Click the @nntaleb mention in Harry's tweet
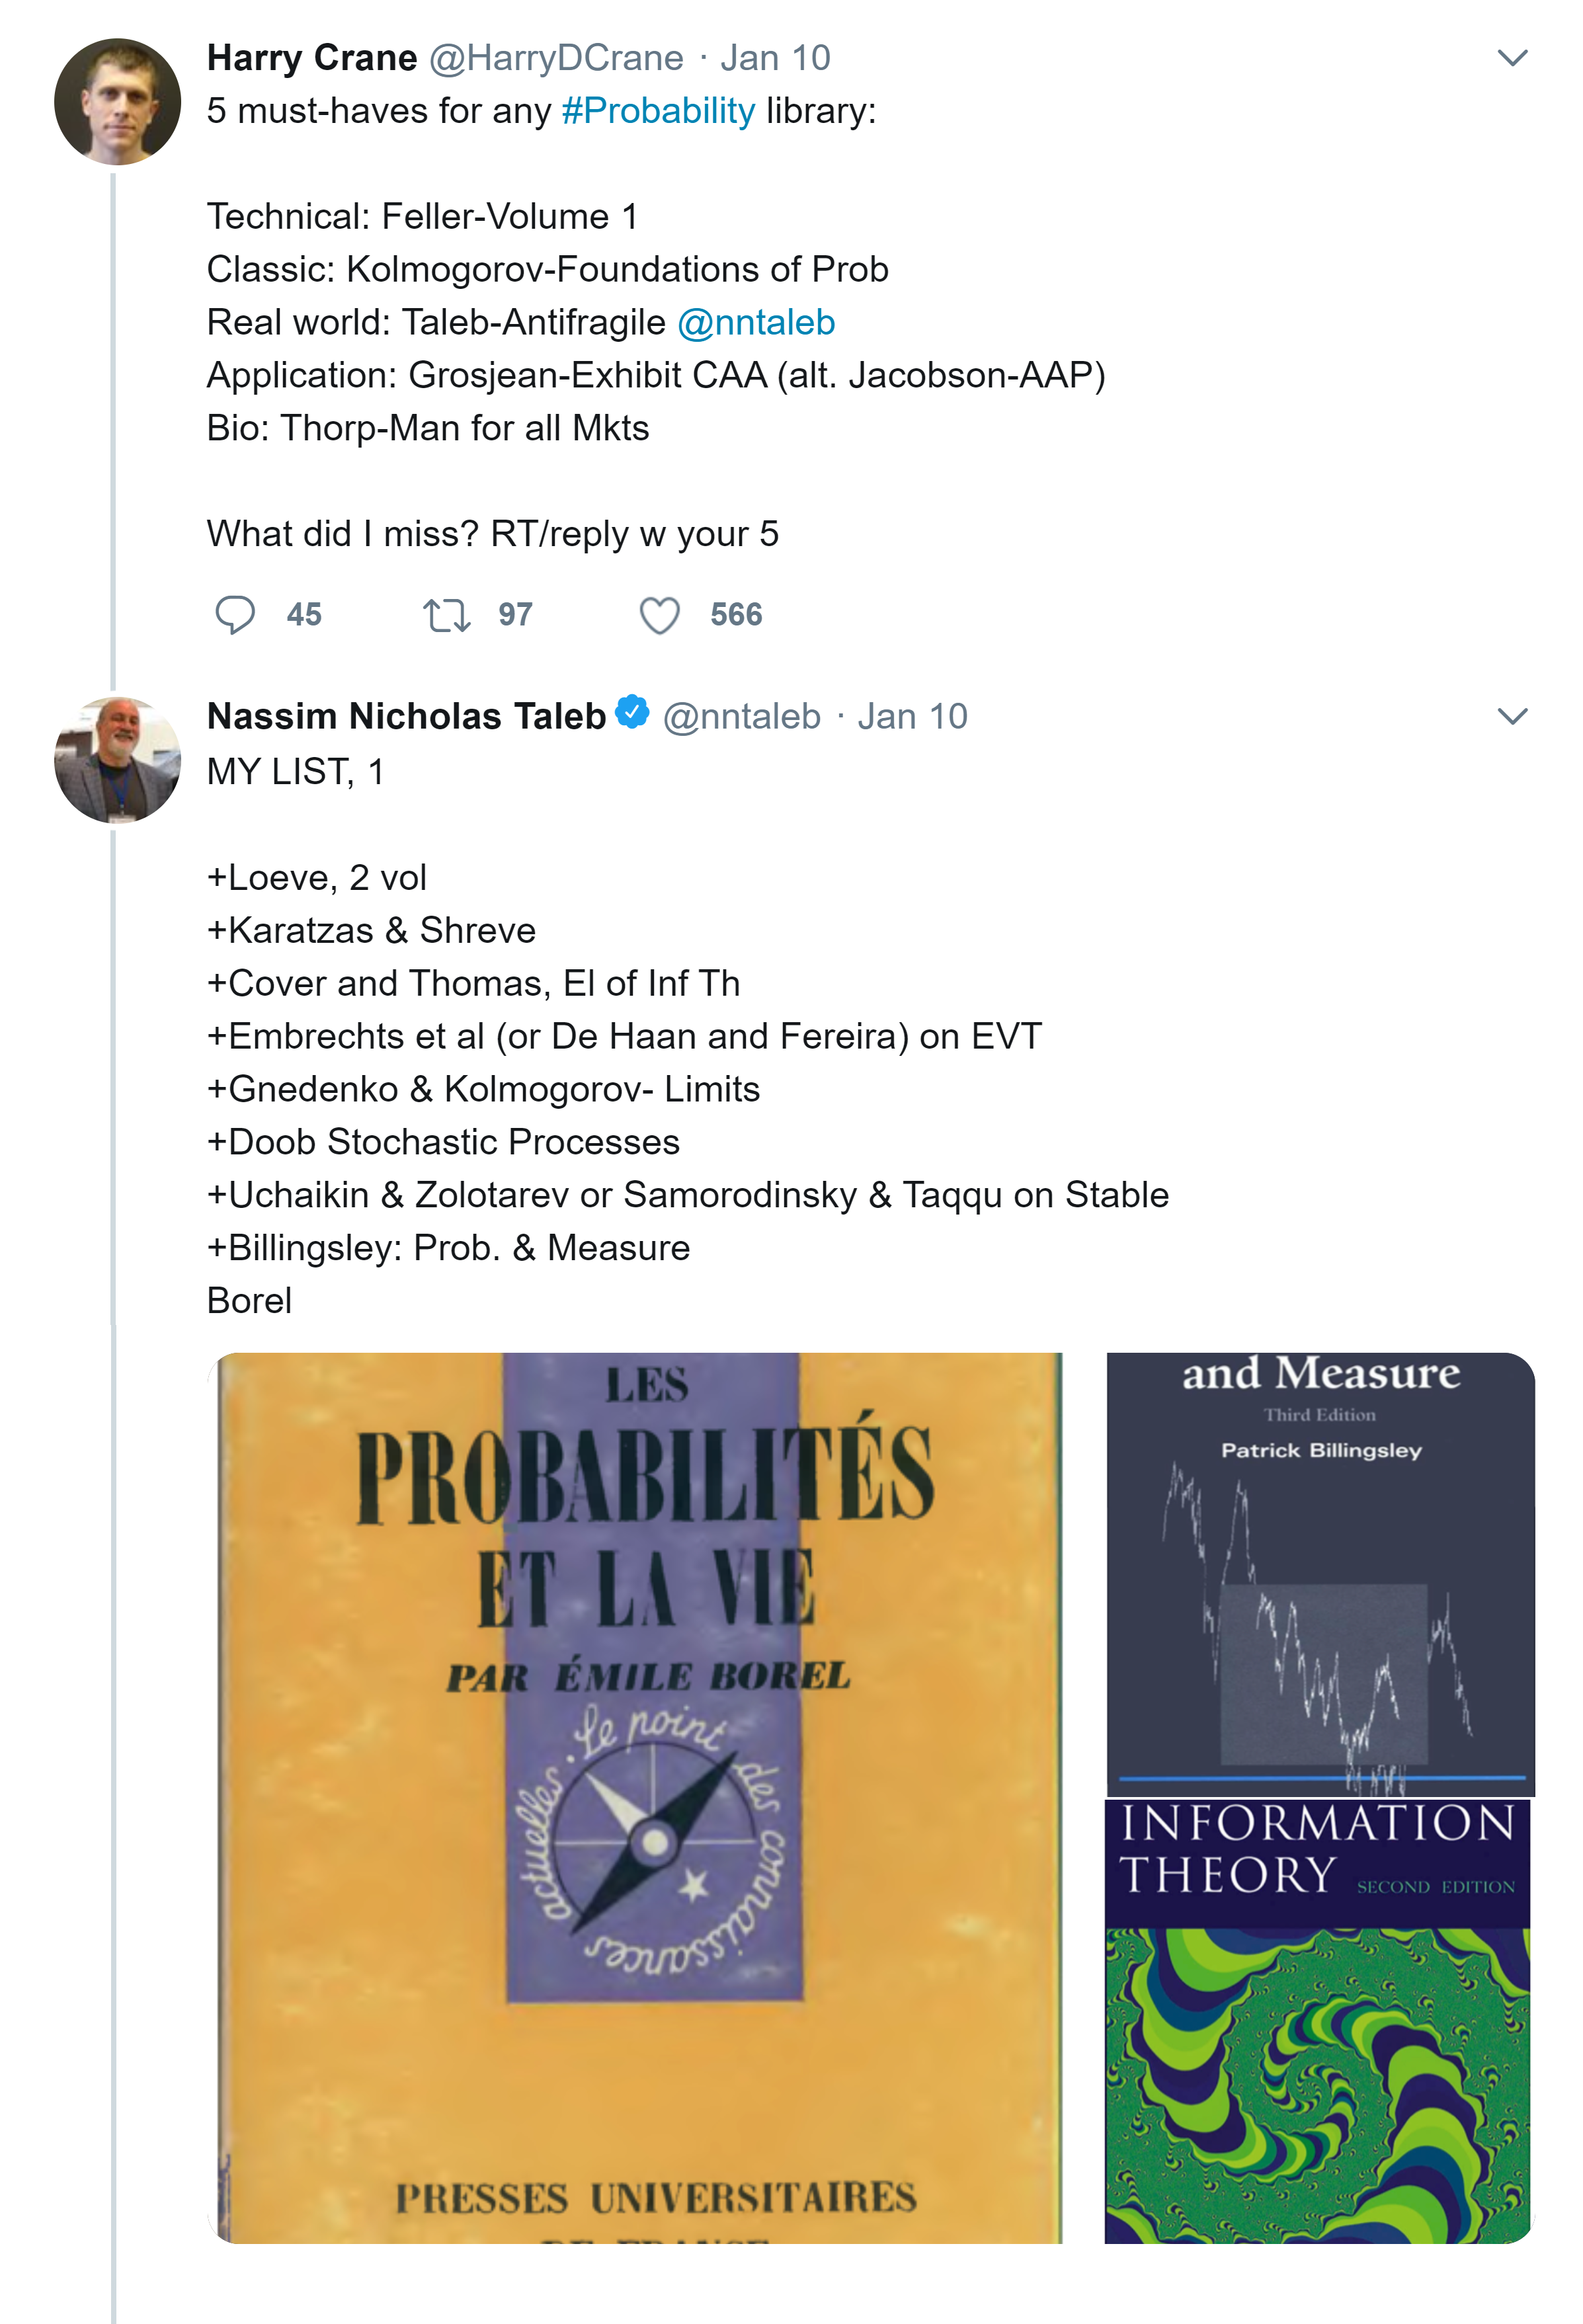The image size is (1583, 2324). [756, 323]
